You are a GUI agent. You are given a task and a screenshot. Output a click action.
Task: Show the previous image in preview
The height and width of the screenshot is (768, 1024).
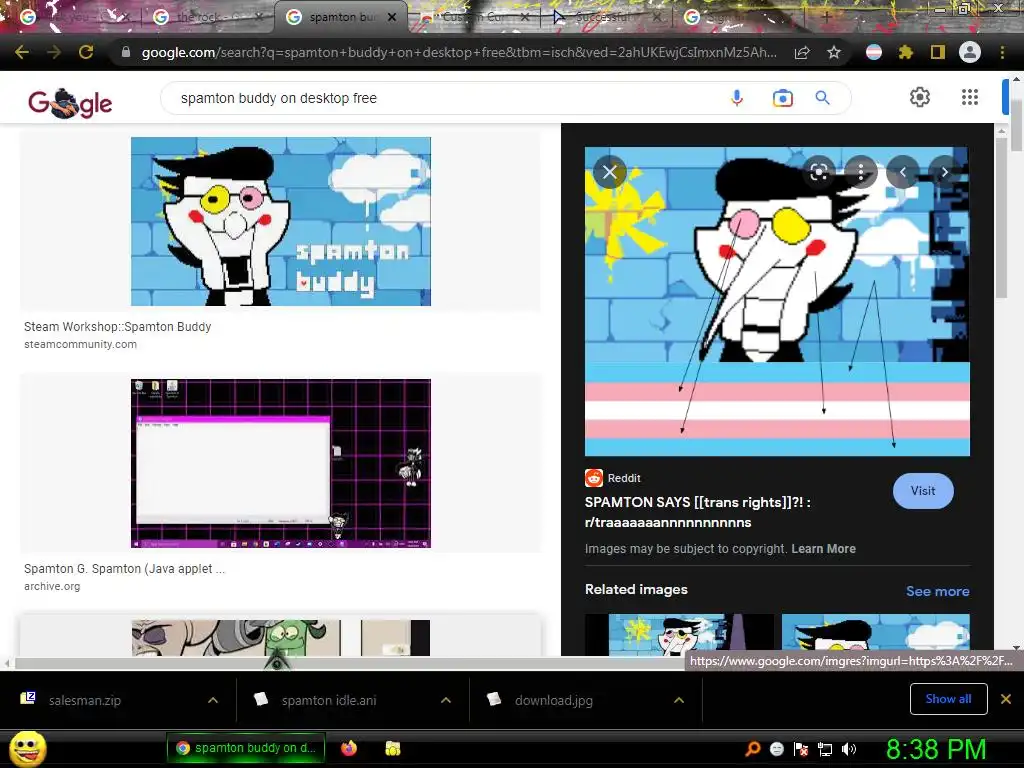(903, 172)
